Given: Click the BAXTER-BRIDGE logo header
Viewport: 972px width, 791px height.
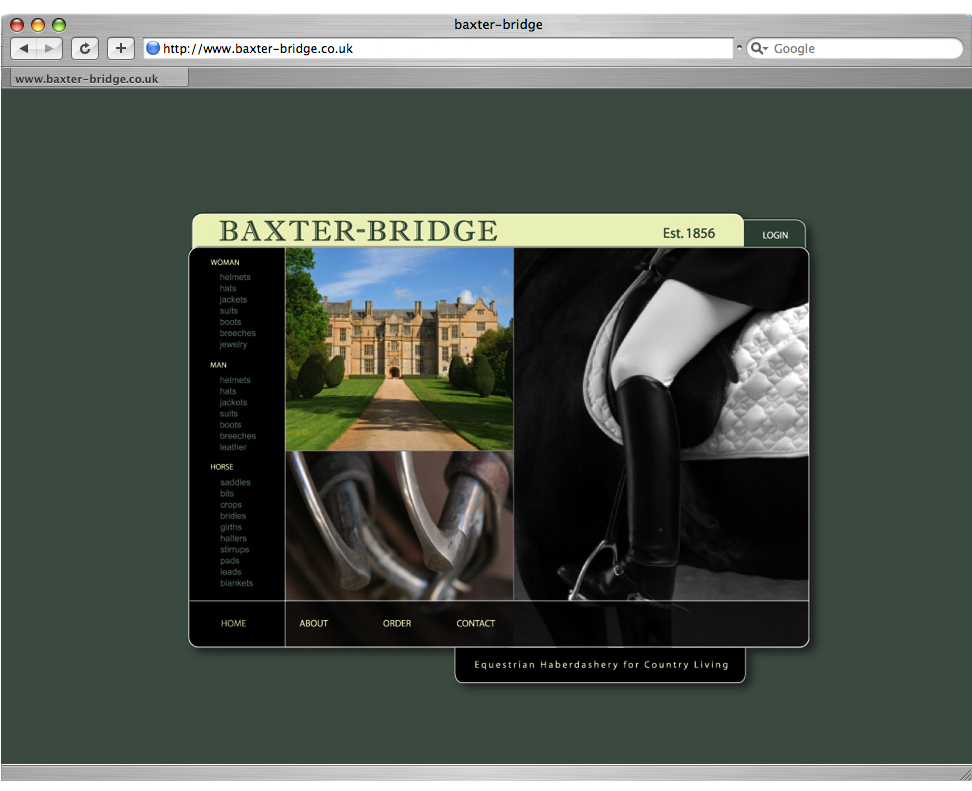Looking at the screenshot, I should [358, 231].
